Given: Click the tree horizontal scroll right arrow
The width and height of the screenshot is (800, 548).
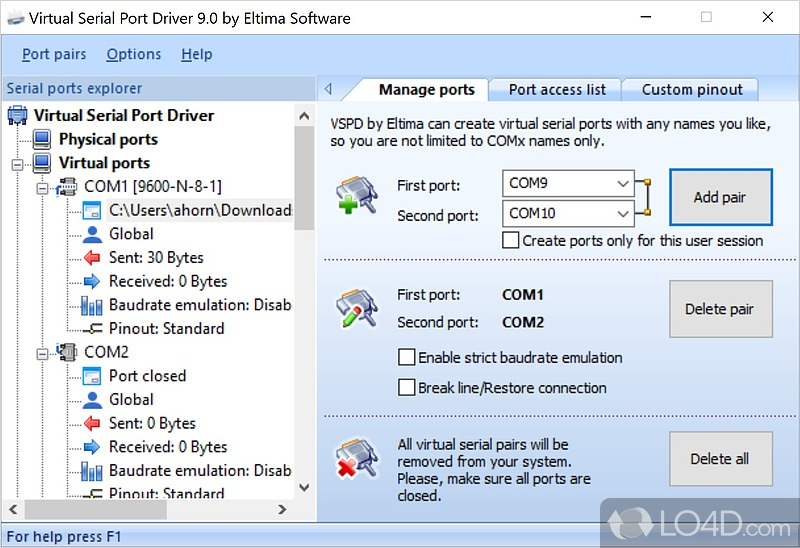Looking at the screenshot, I should [x=283, y=509].
